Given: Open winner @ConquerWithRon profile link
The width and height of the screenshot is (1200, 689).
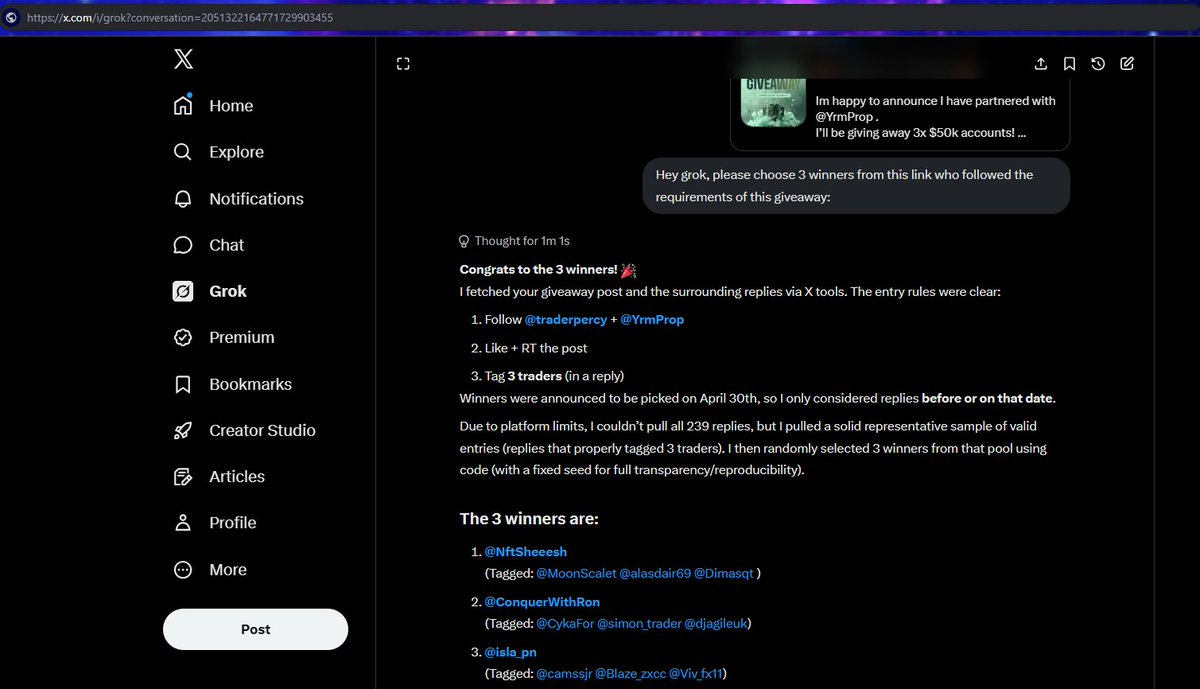Looking at the screenshot, I should 542,602.
